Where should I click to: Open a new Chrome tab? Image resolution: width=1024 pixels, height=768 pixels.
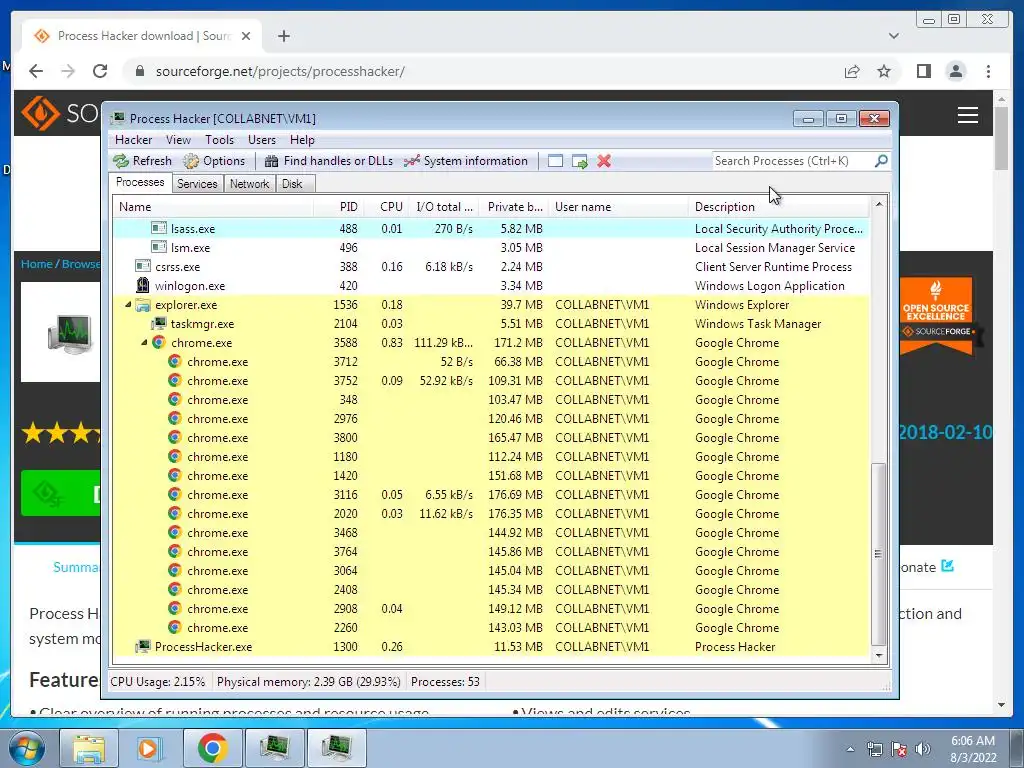pyautogui.click(x=283, y=36)
